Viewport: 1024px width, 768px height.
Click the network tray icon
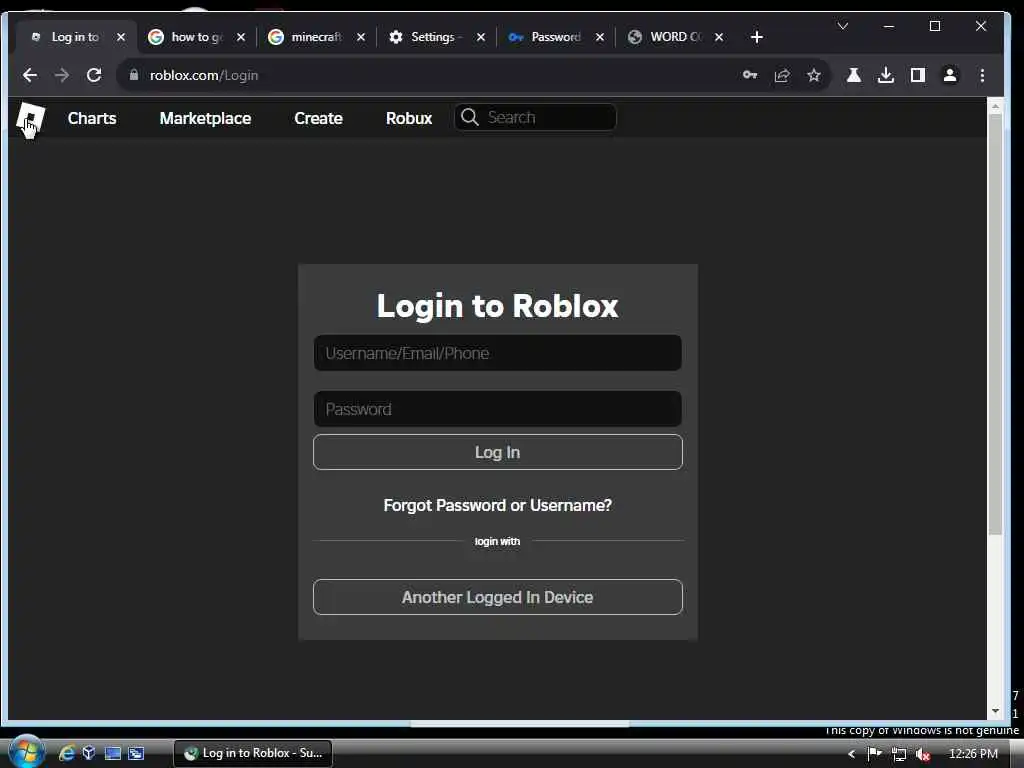click(x=899, y=754)
